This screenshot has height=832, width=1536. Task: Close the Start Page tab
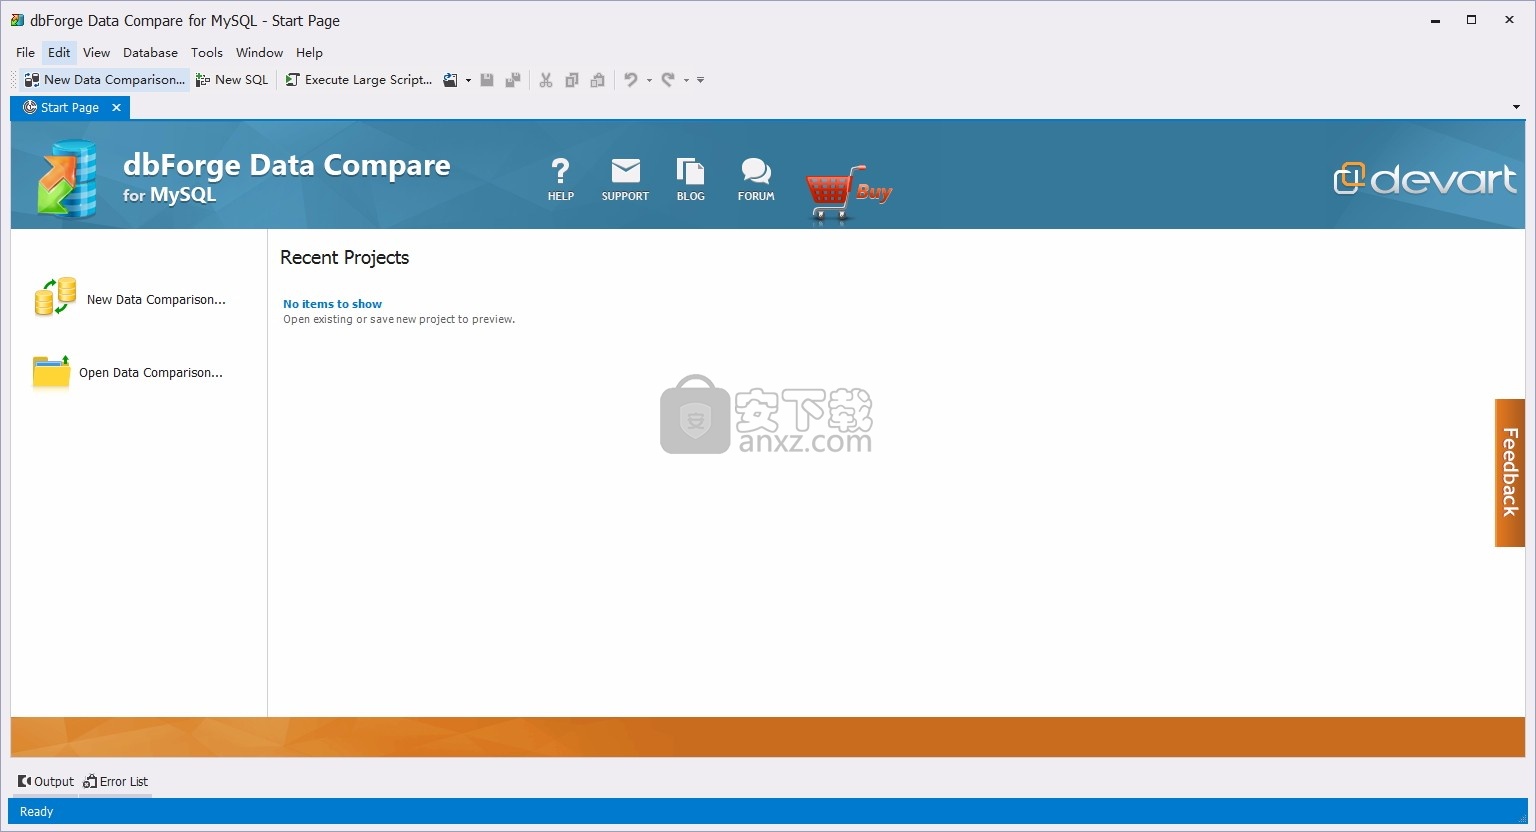coord(116,108)
